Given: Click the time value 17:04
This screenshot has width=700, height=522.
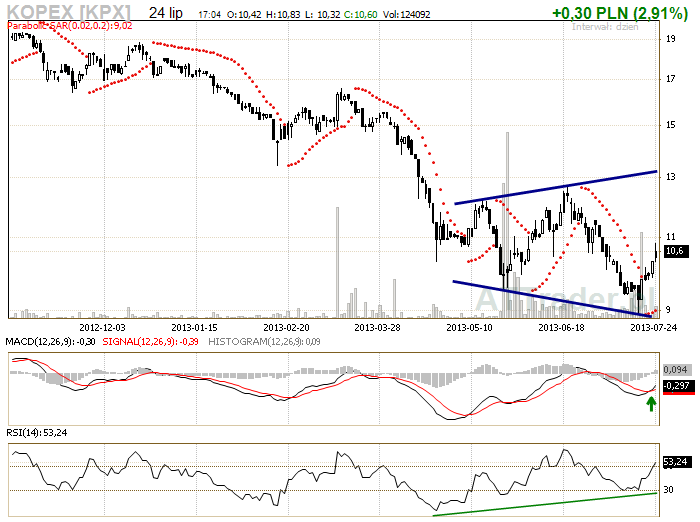Looking at the screenshot, I should [209, 15].
